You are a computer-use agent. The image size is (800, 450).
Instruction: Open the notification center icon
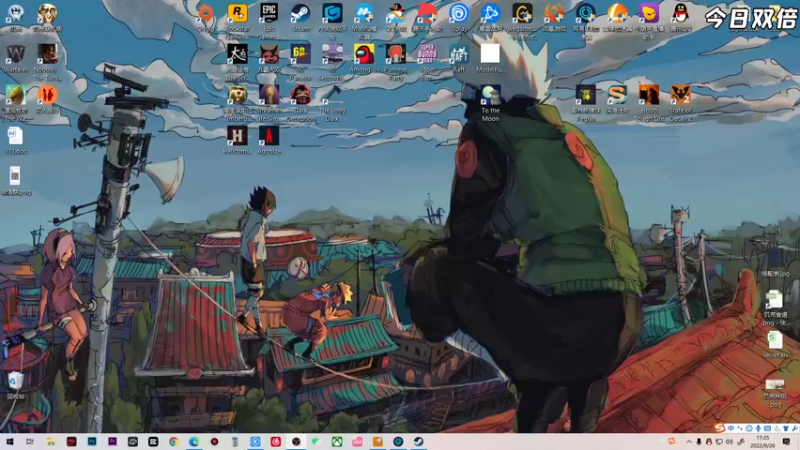coord(786,442)
